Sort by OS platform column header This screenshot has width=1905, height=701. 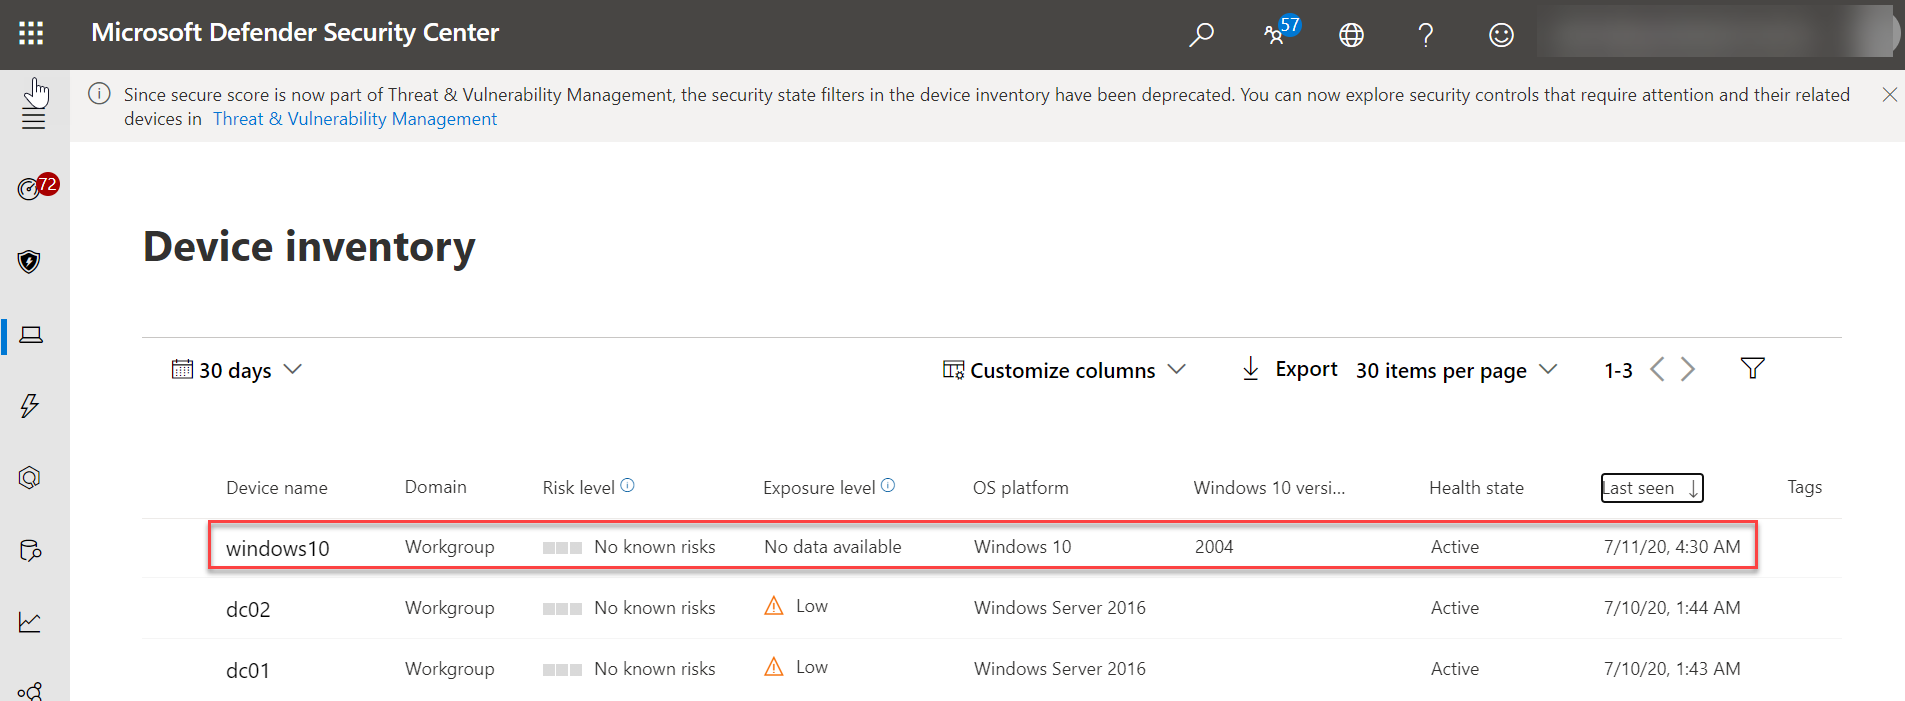tap(1020, 488)
